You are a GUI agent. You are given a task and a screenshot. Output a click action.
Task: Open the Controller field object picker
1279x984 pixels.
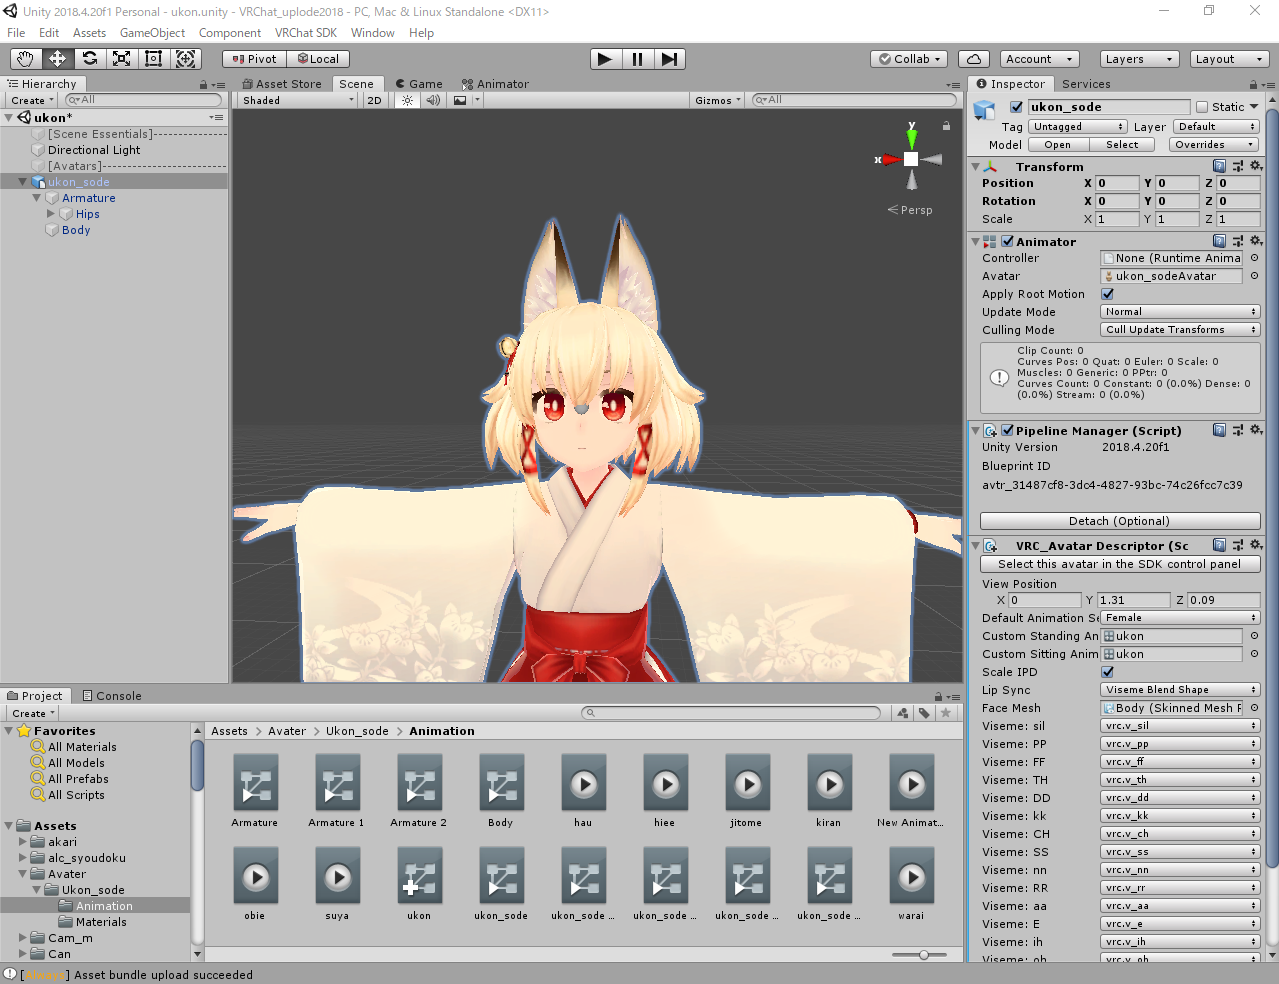point(1254,258)
